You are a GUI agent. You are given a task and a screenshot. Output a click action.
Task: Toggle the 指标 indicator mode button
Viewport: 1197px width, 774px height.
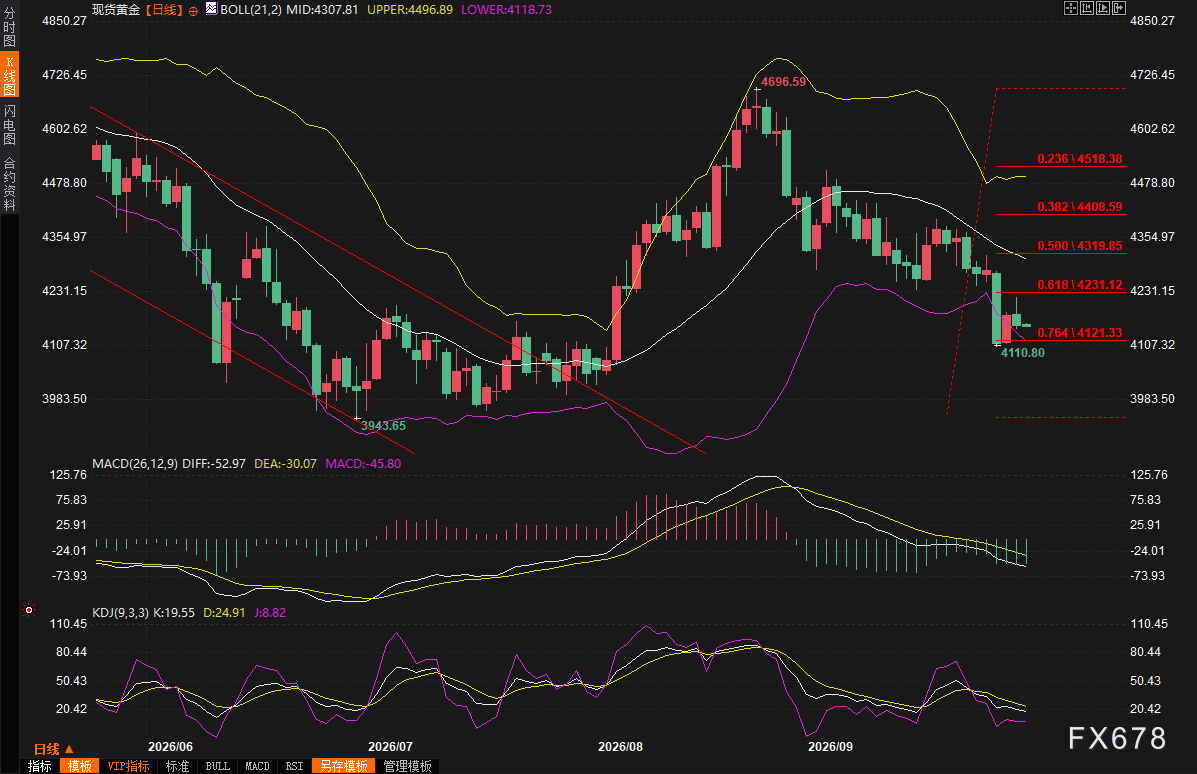click(40, 766)
